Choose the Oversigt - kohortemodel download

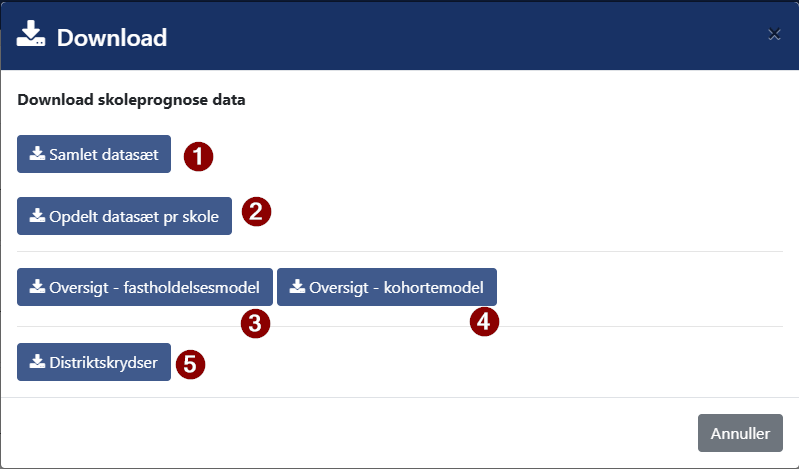(386, 287)
